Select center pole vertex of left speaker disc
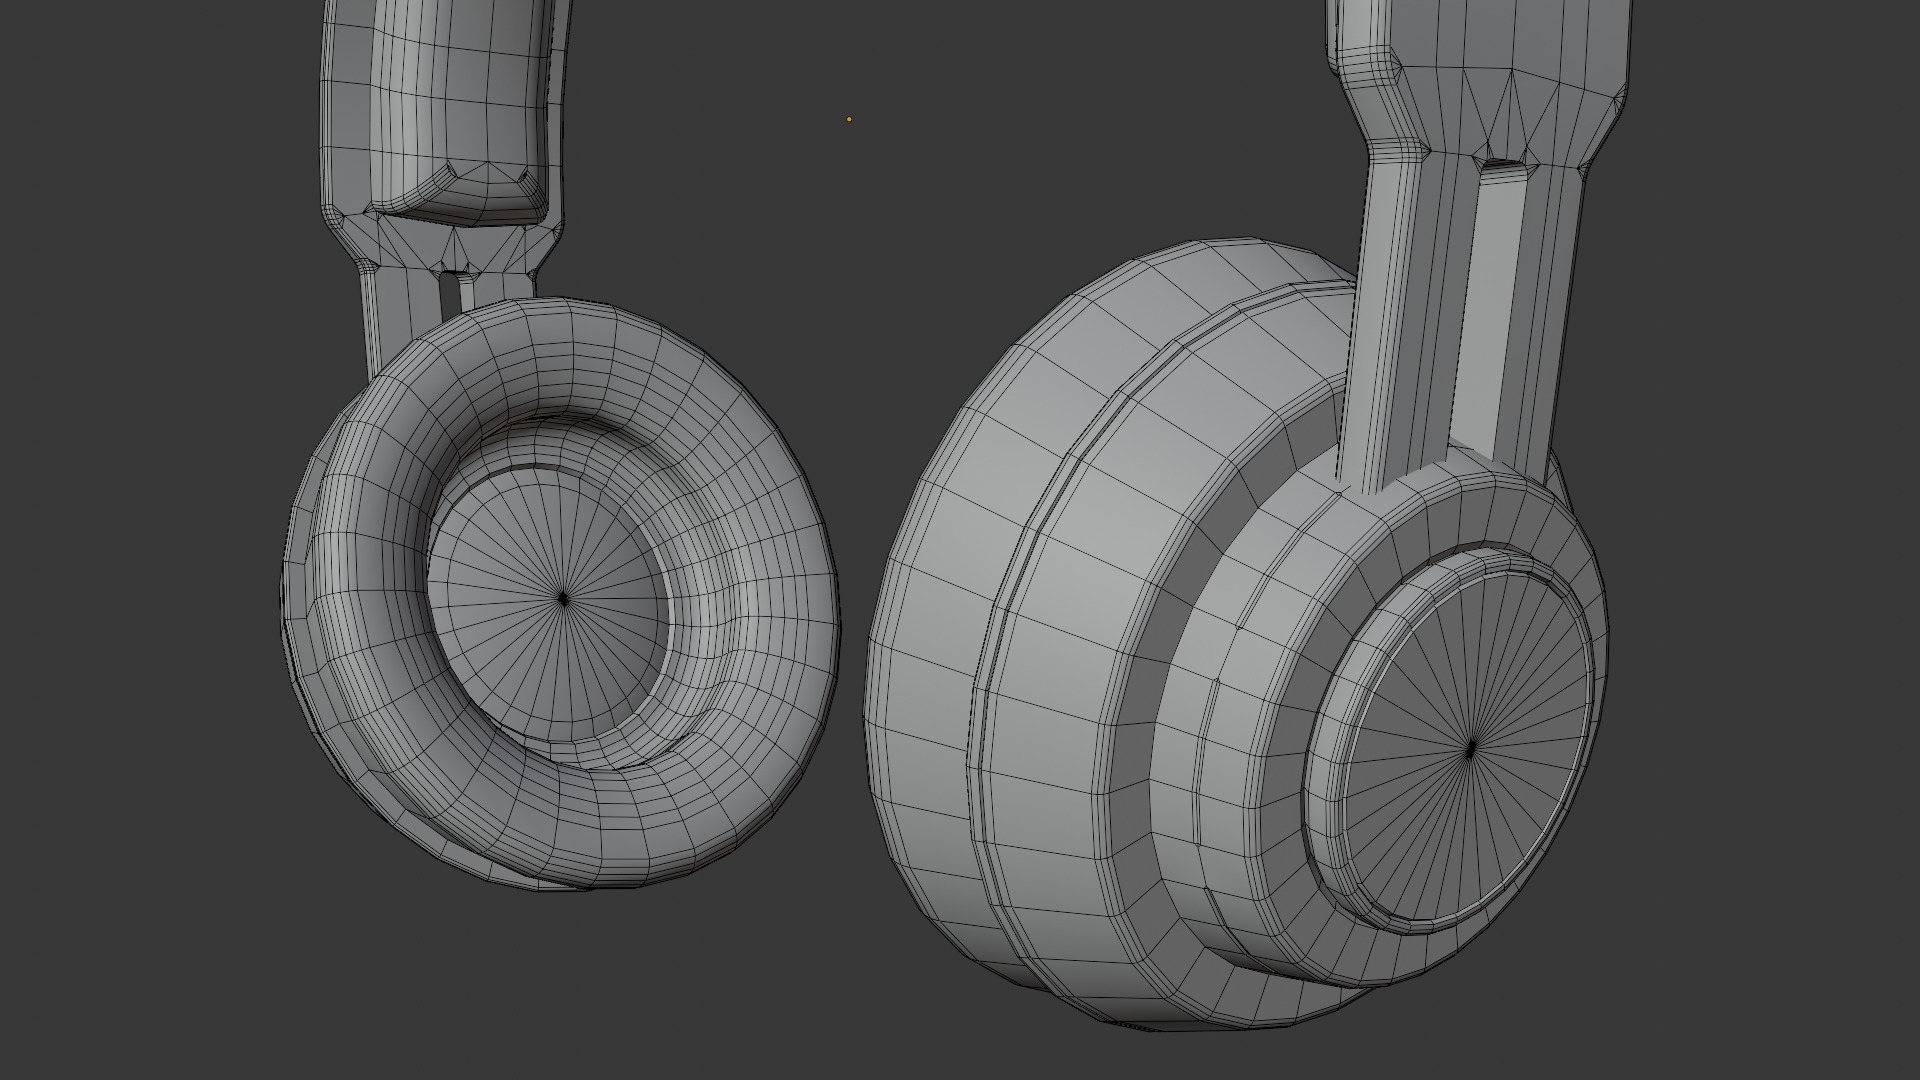The width and height of the screenshot is (1920, 1080). [x=563, y=598]
